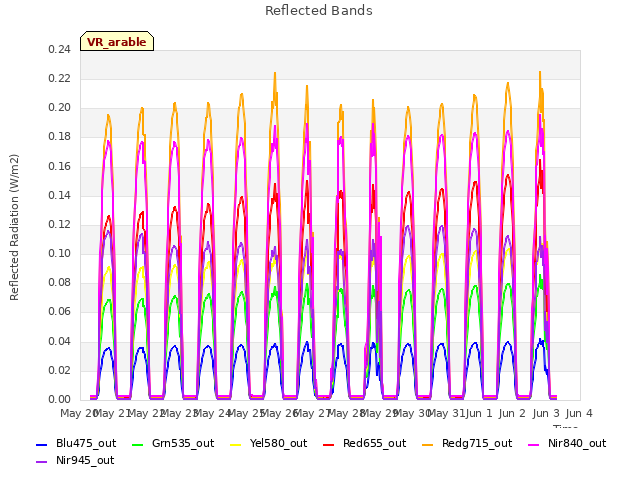
Task: Click the Jun 1 x-axis date label
Action: click(x=479, y=413)
